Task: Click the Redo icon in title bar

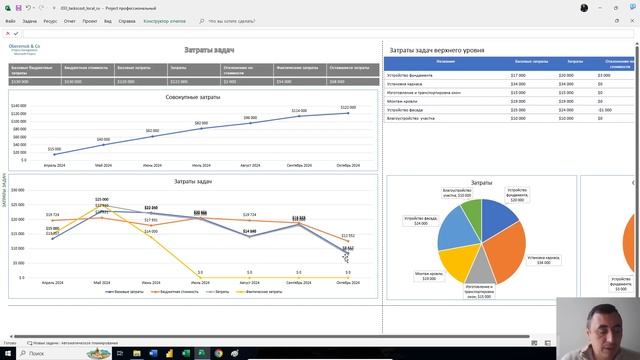Action: click(x=41, y=8)
